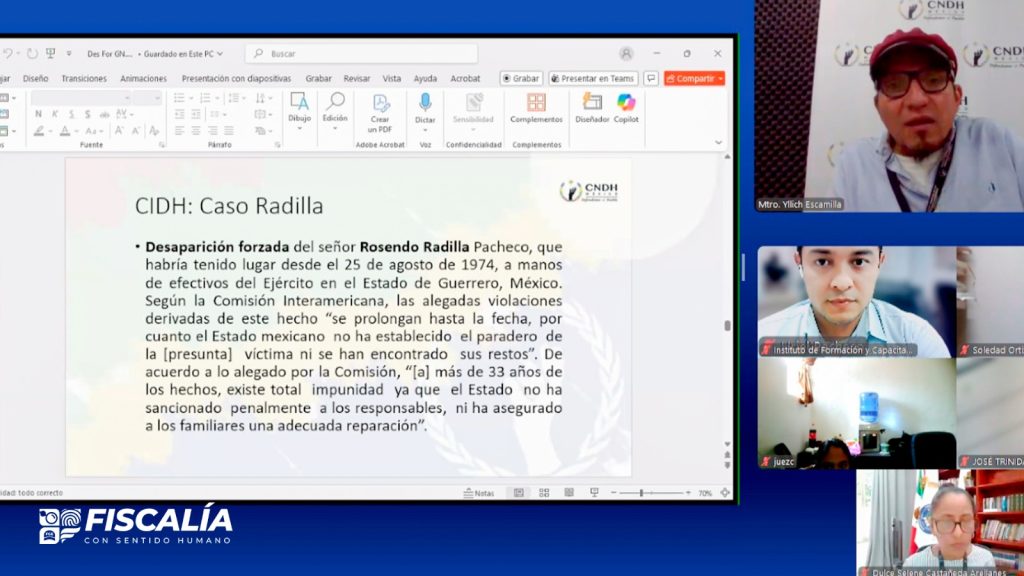1024x576 pixels.
Task: Toggle the Notas pane in status bar
Action: pos(478,493)
